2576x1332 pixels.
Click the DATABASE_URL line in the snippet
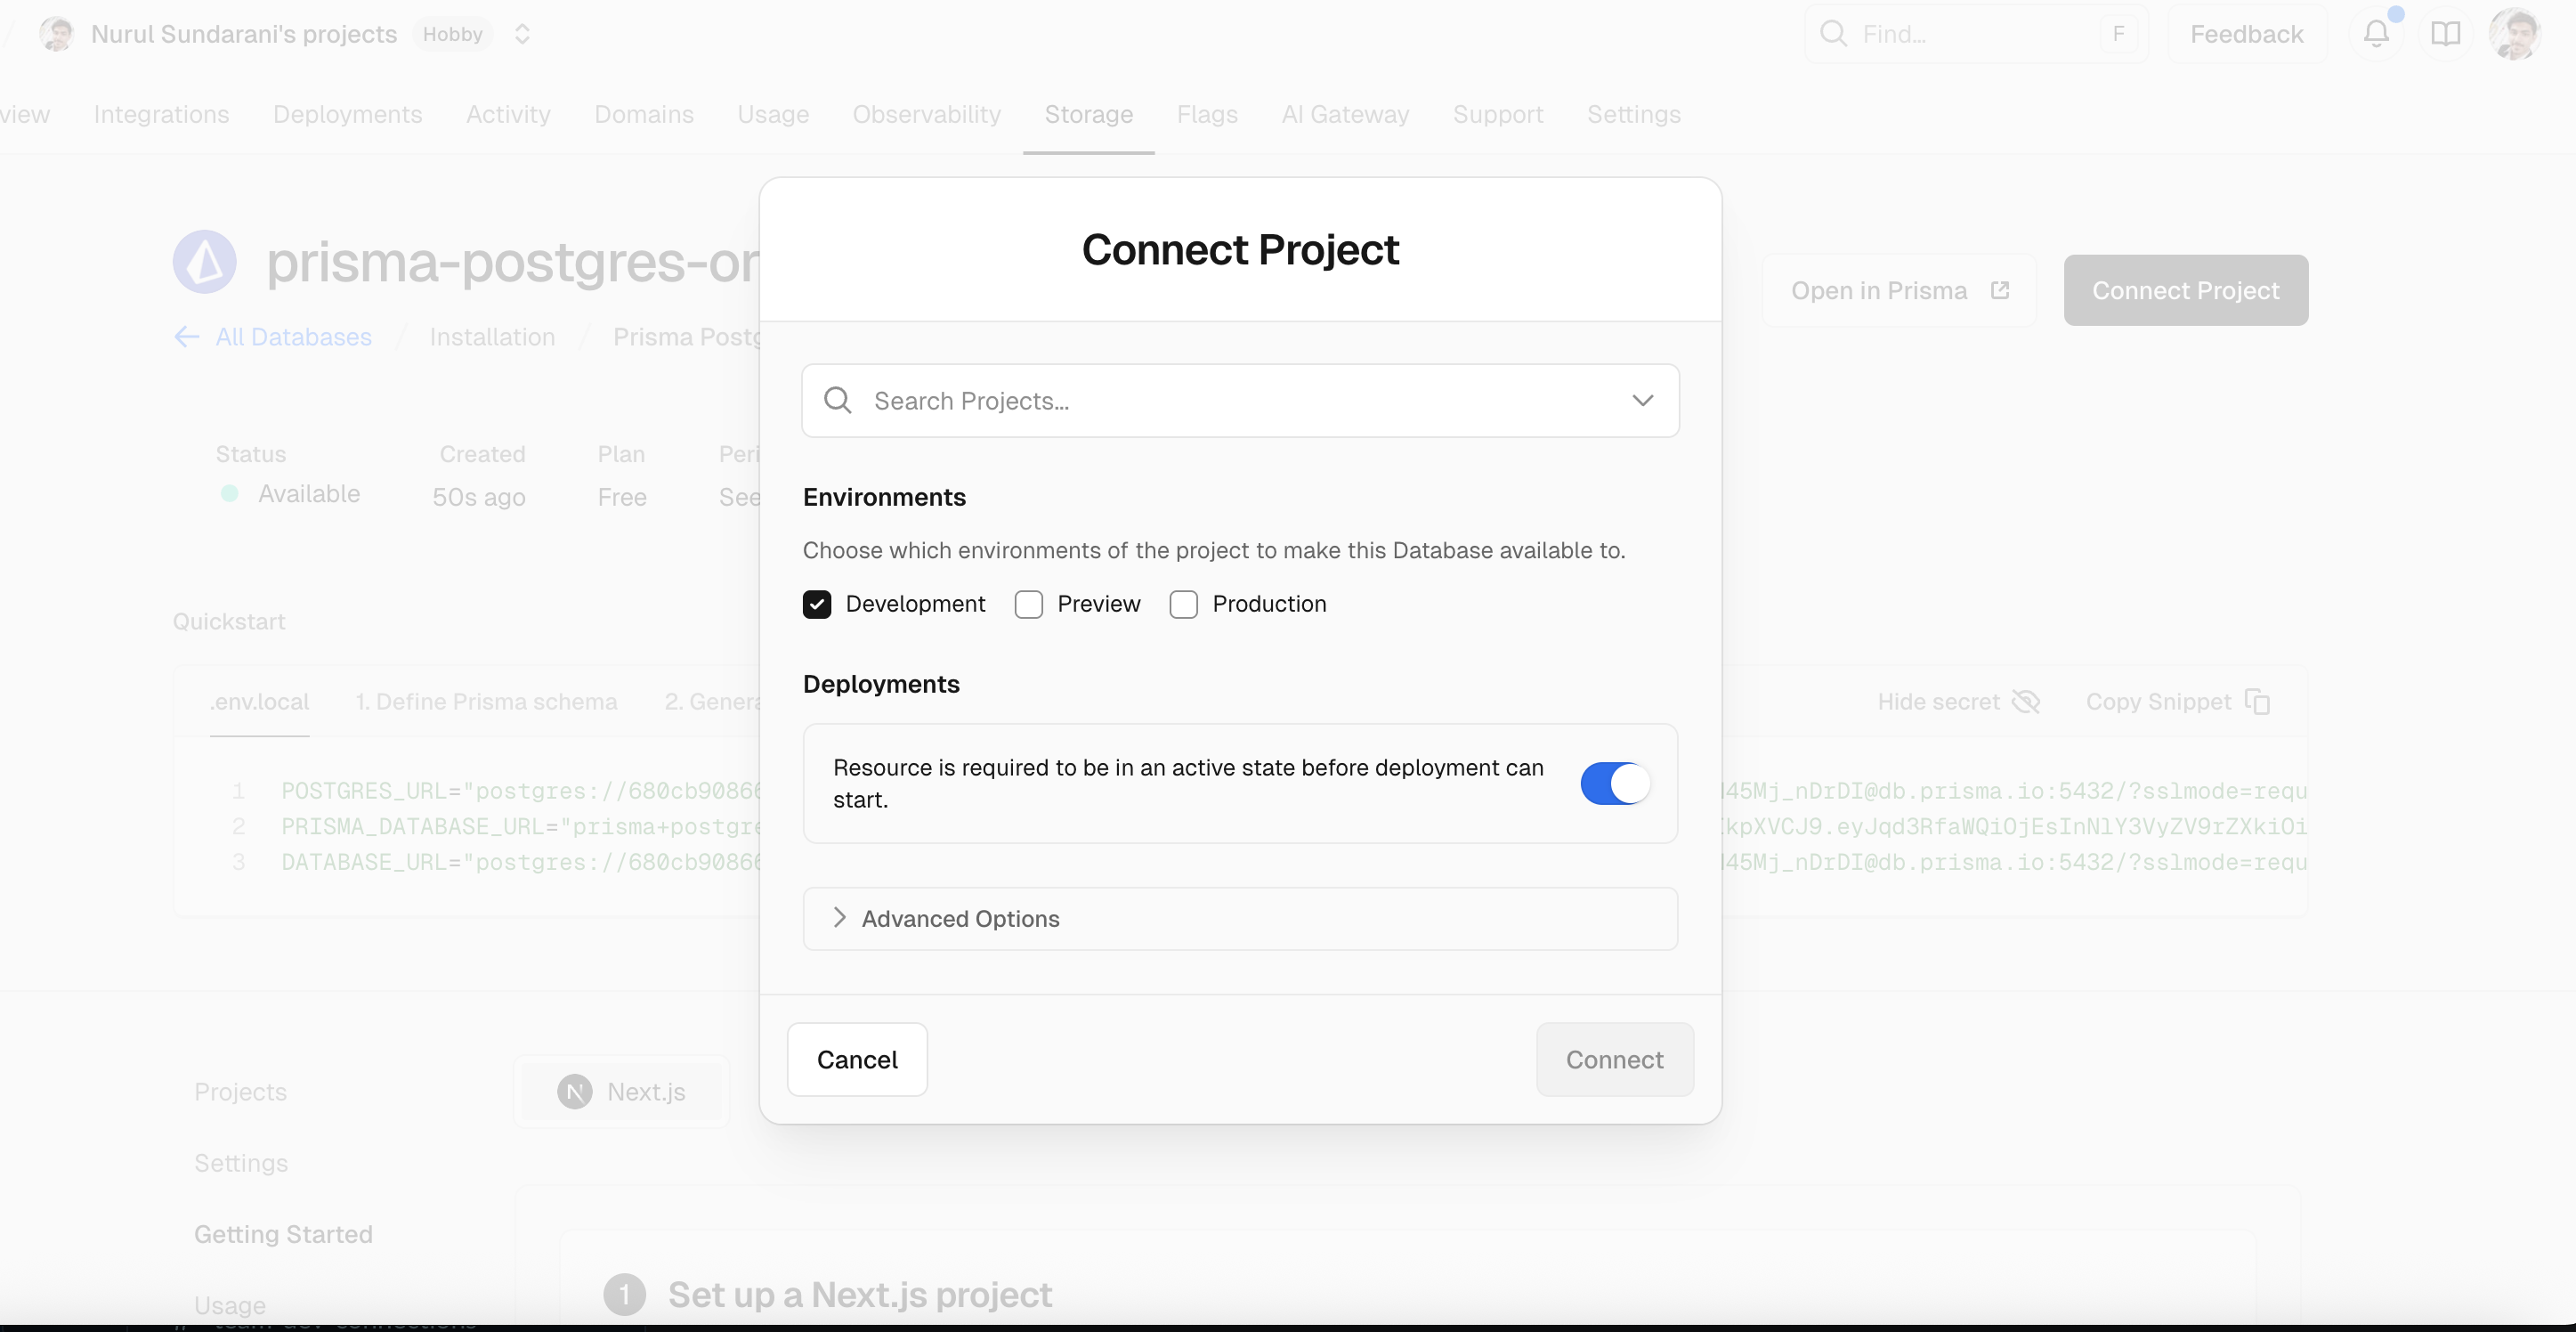pos(520,862)
